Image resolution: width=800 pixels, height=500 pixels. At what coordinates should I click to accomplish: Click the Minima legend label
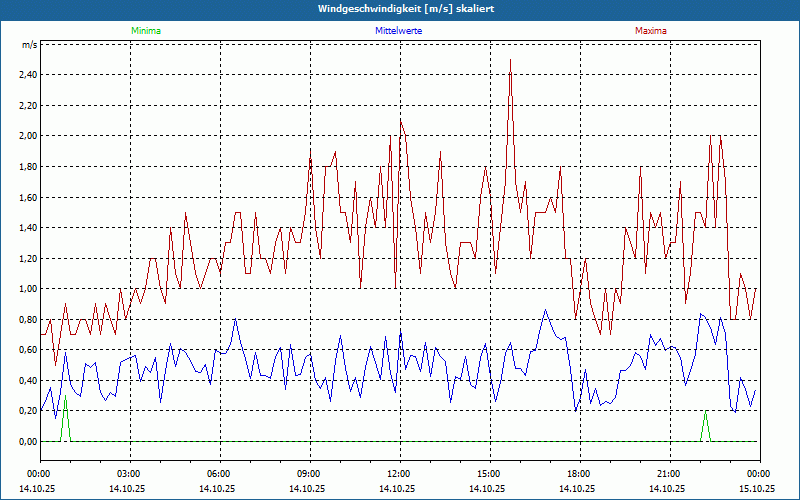pyautogui.click(x=145, y=31)
